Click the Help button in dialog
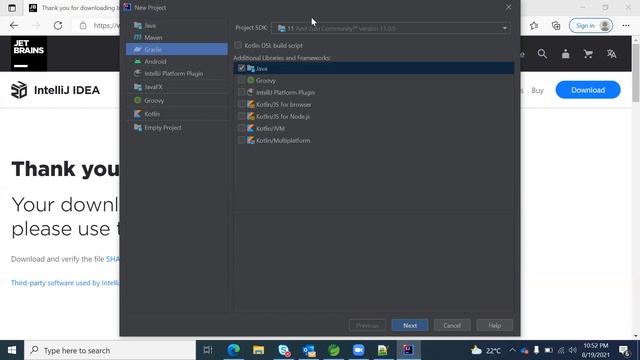Screen dimensions: 640x360 click(495, 325)
